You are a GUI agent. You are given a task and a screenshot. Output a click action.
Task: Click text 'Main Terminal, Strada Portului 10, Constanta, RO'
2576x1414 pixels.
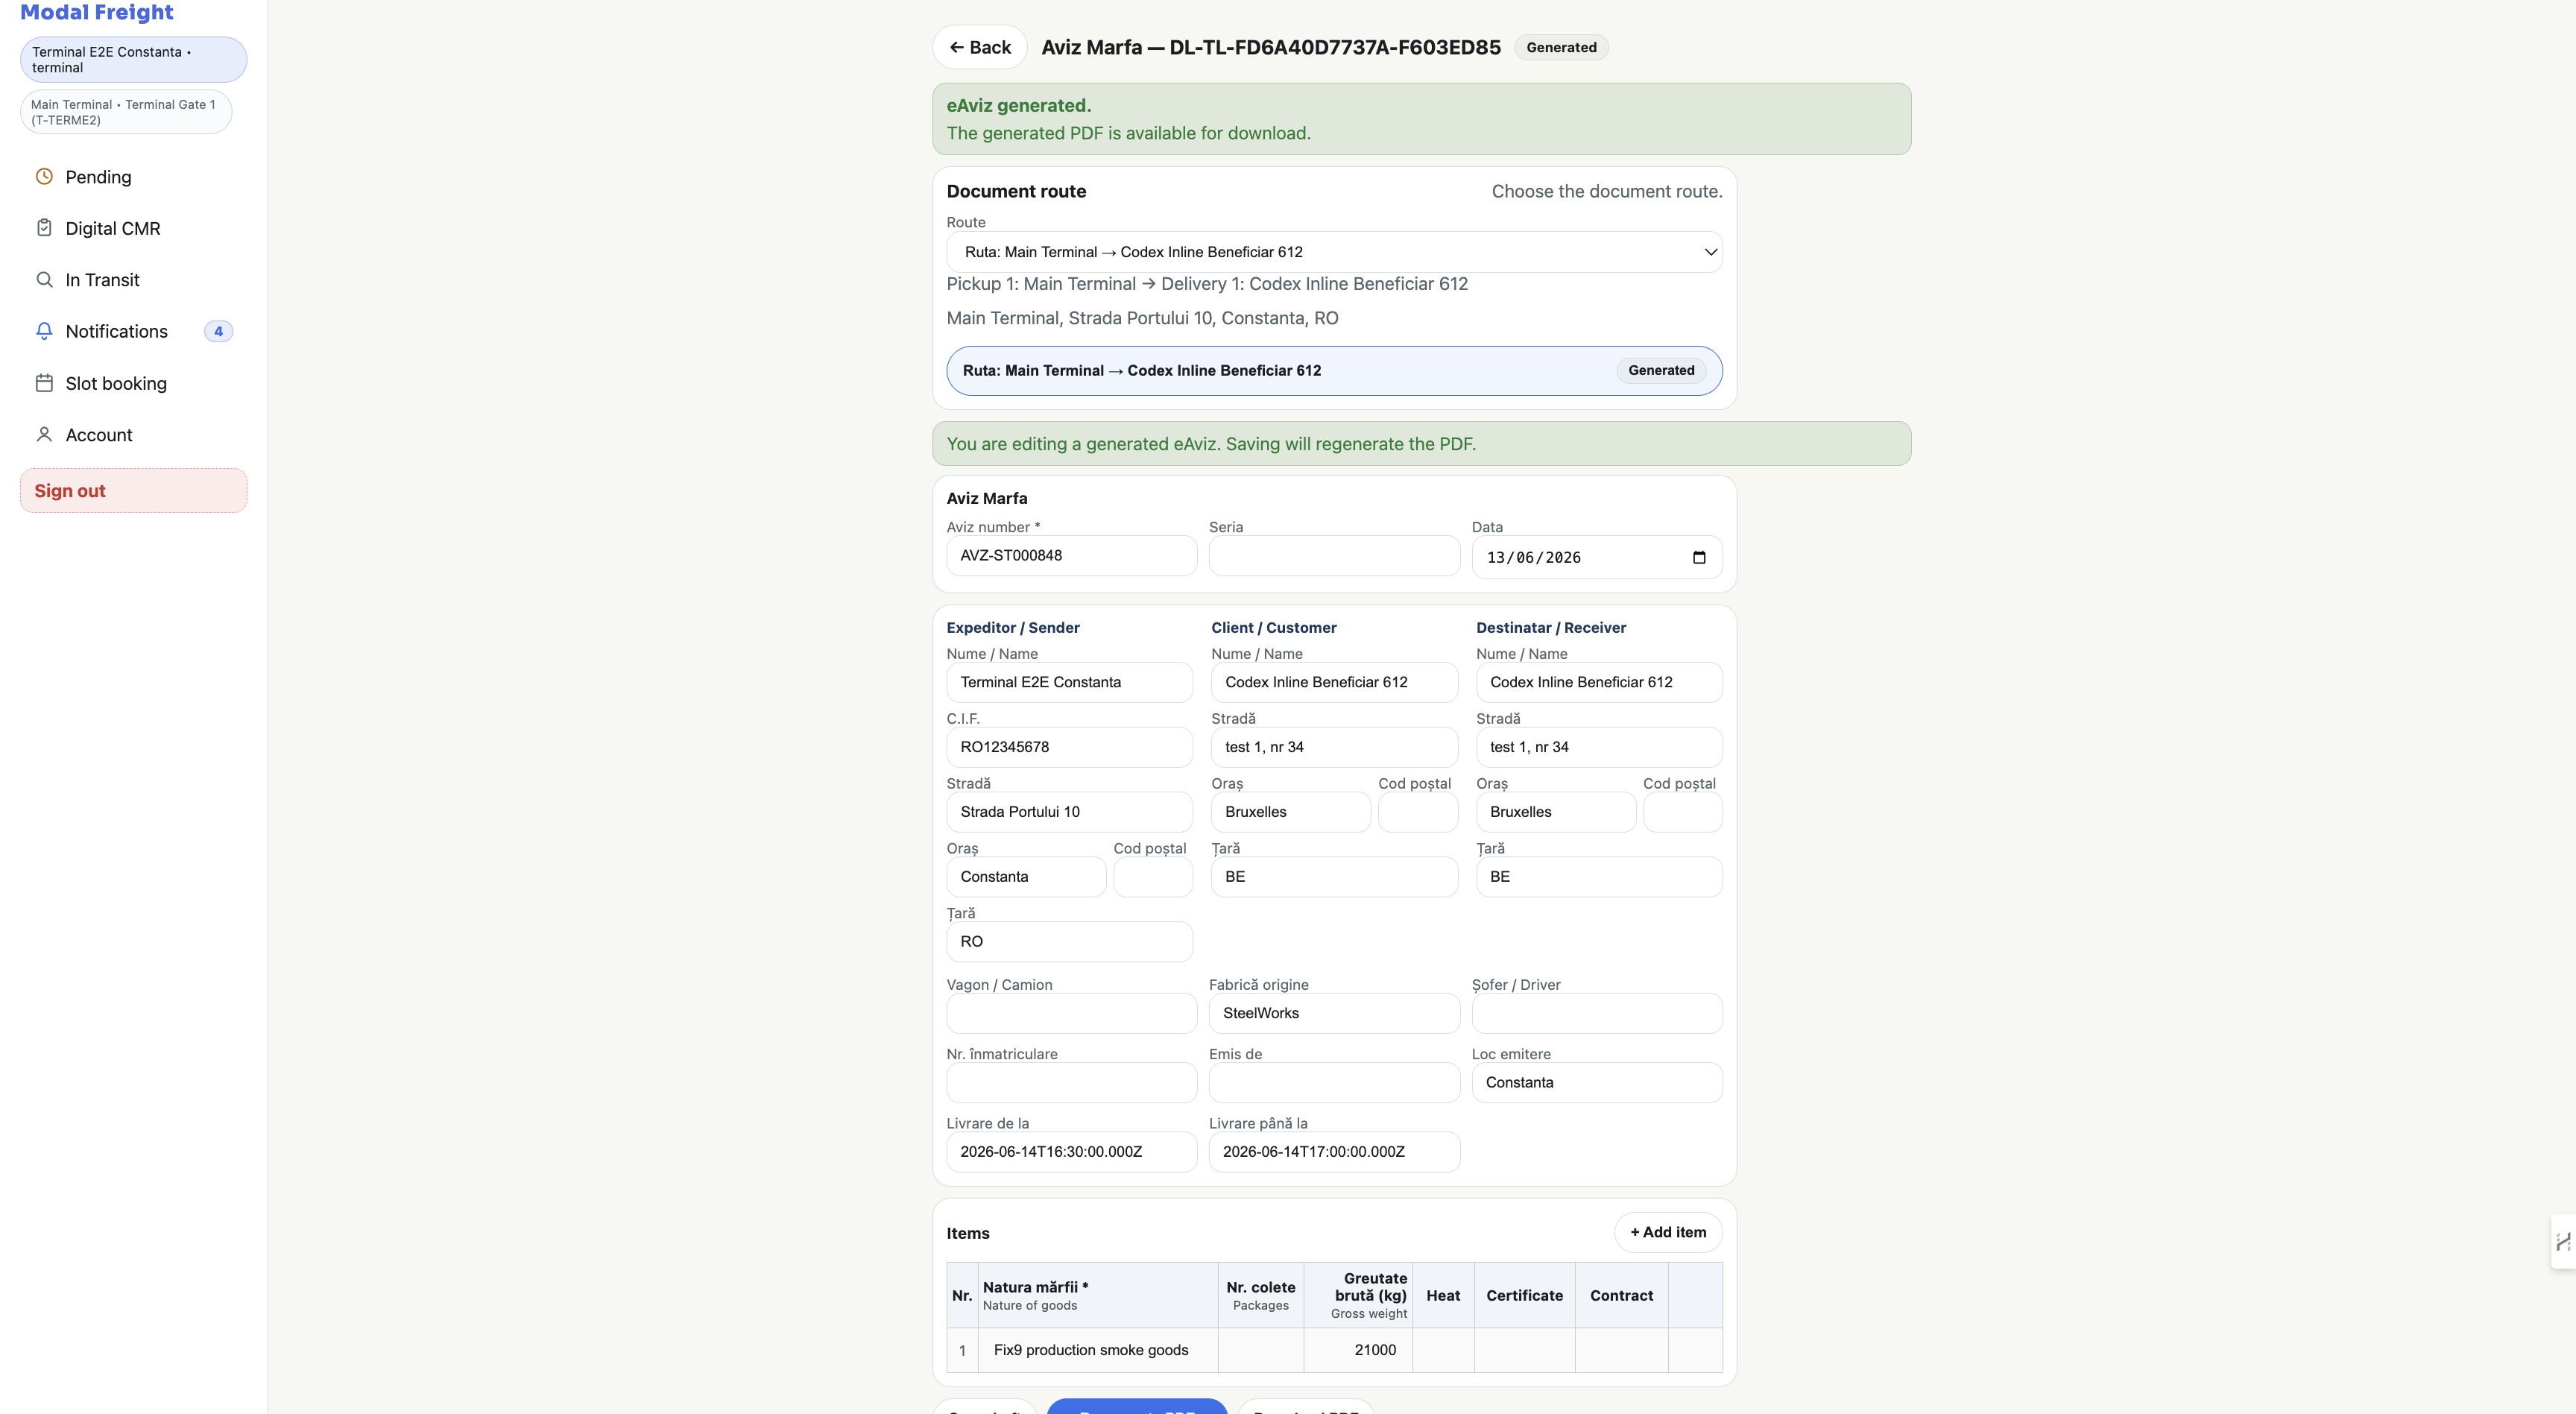(1142, 318)
